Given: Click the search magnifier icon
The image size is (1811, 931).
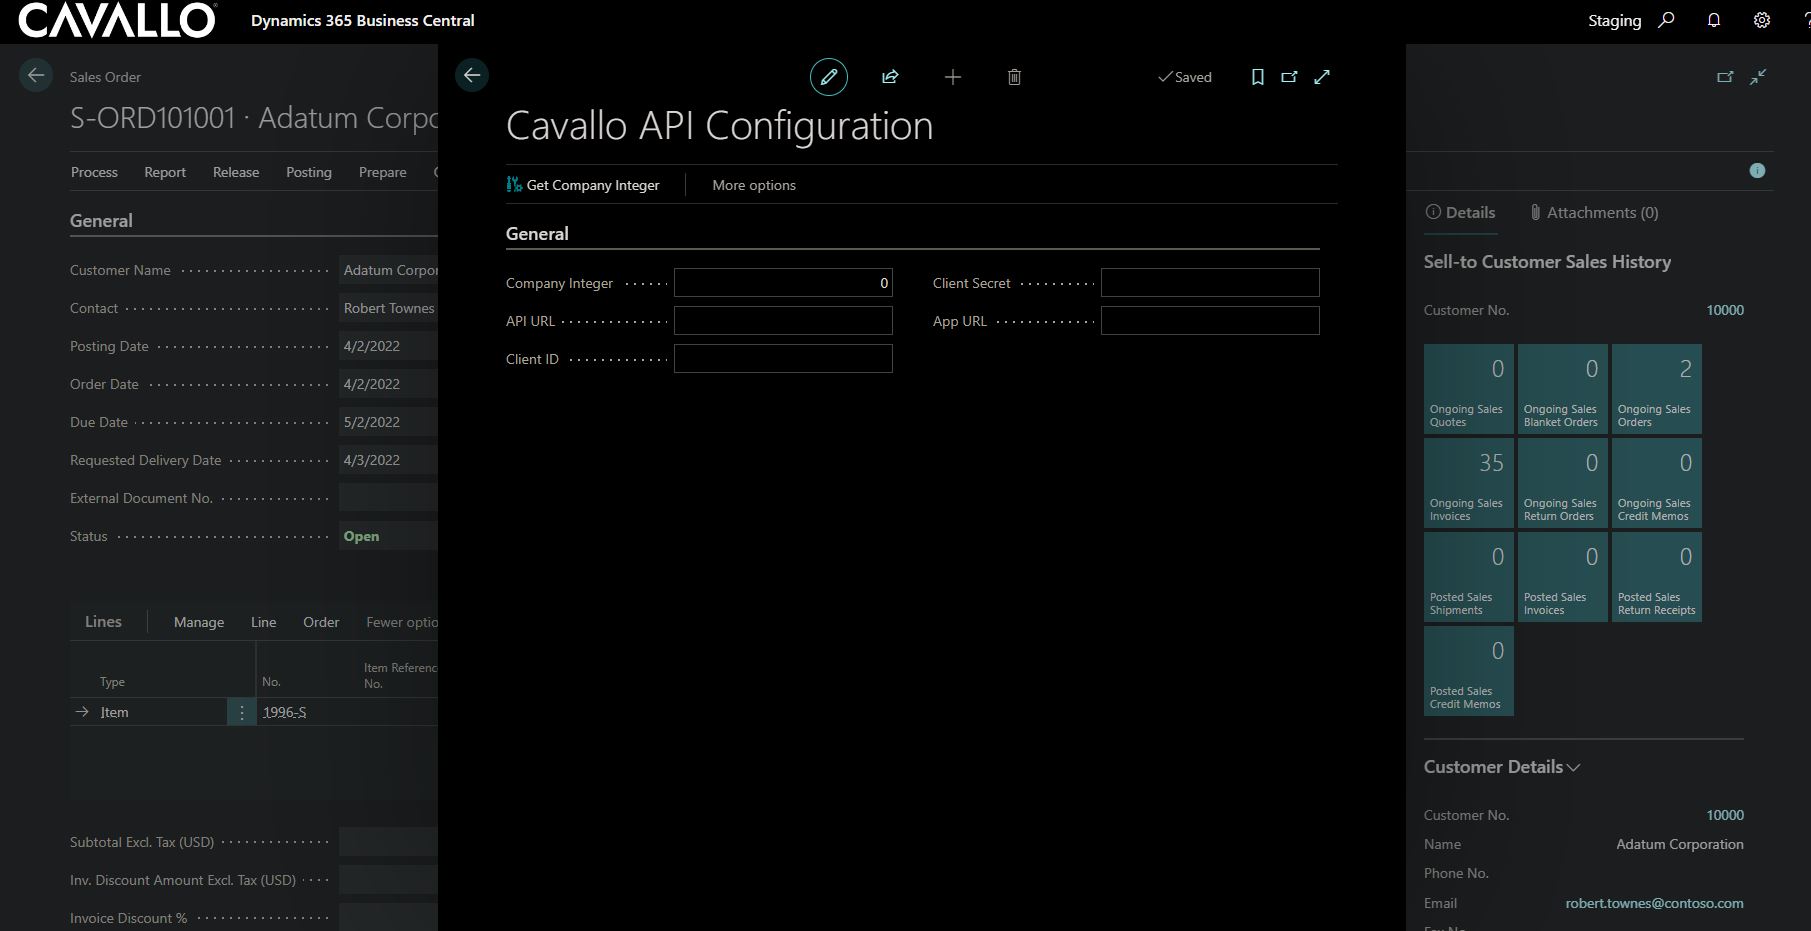Looking at the screenshot, I should pos(1666,20).
